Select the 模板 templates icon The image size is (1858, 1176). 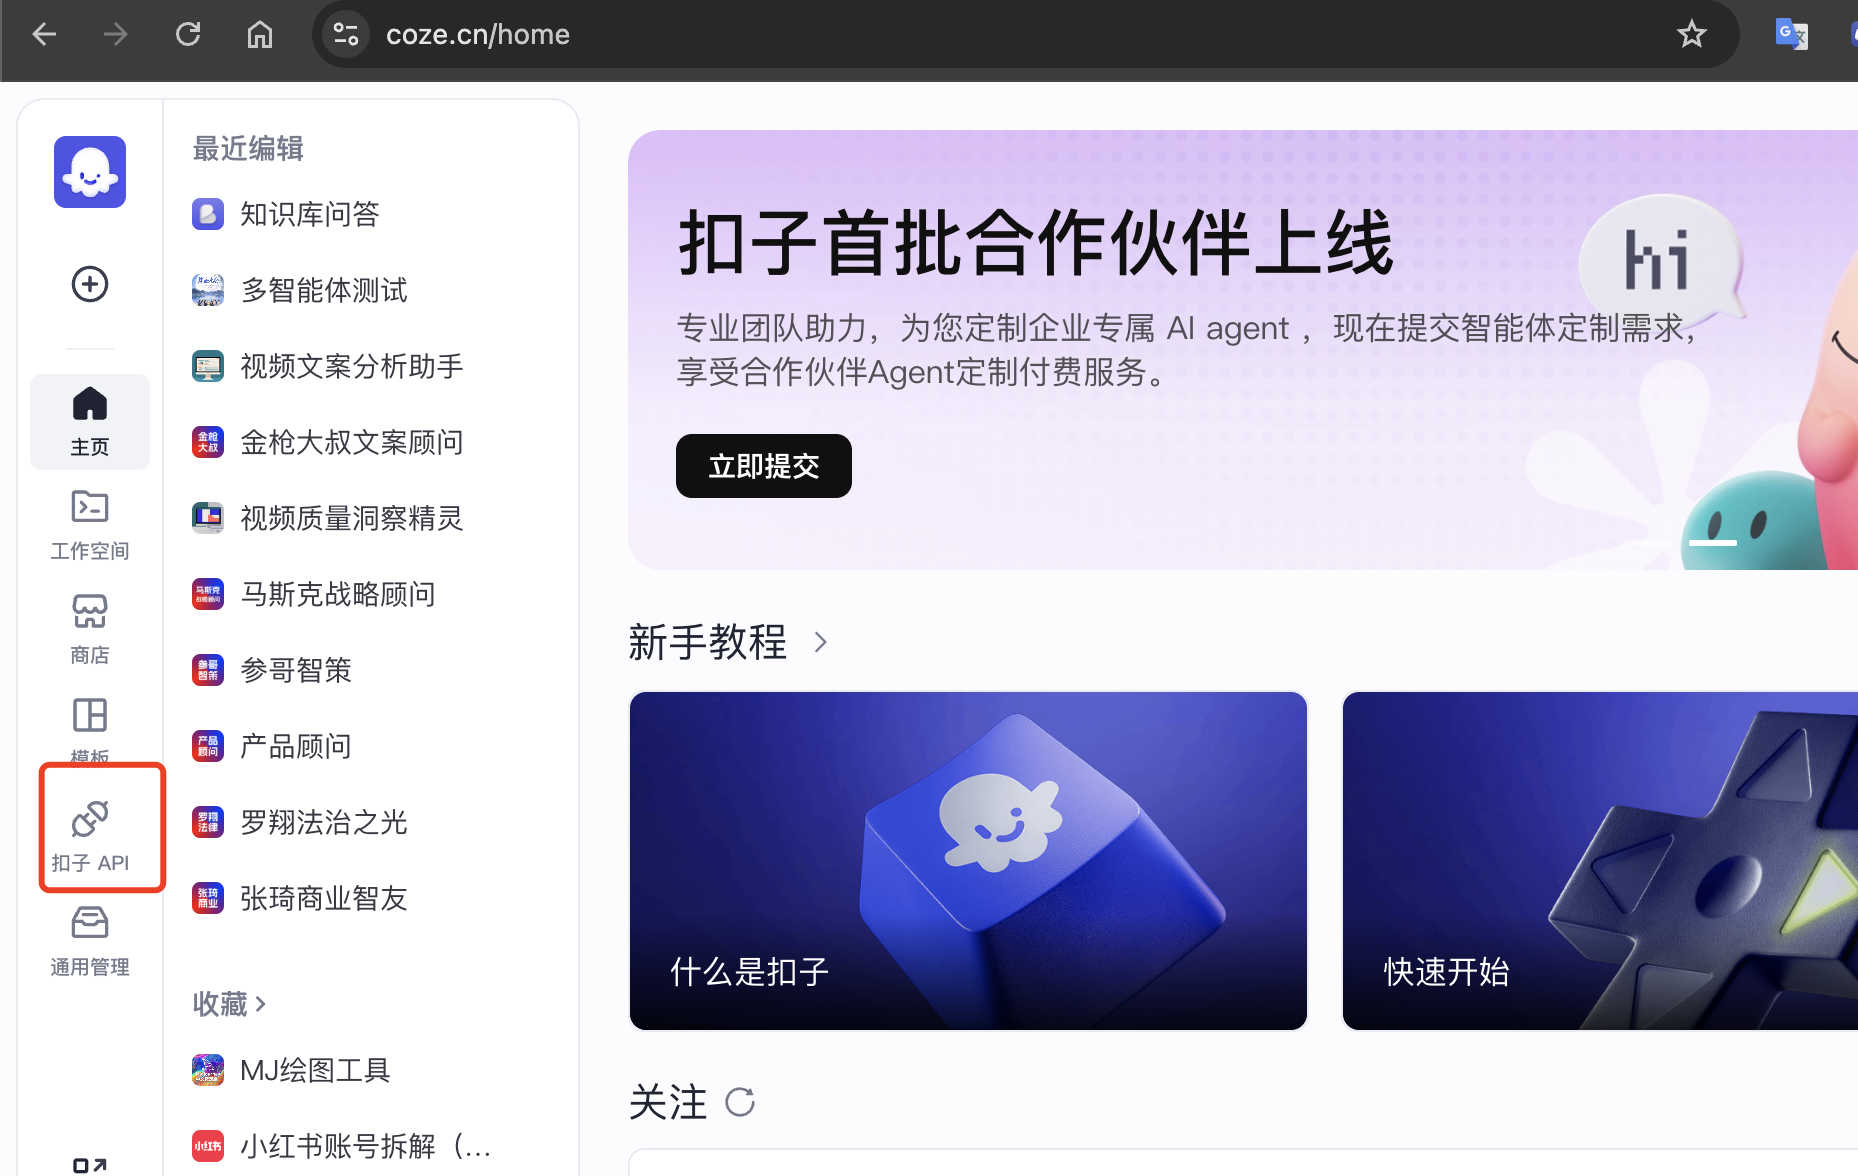pyautogui.click(x=89, y=717)
